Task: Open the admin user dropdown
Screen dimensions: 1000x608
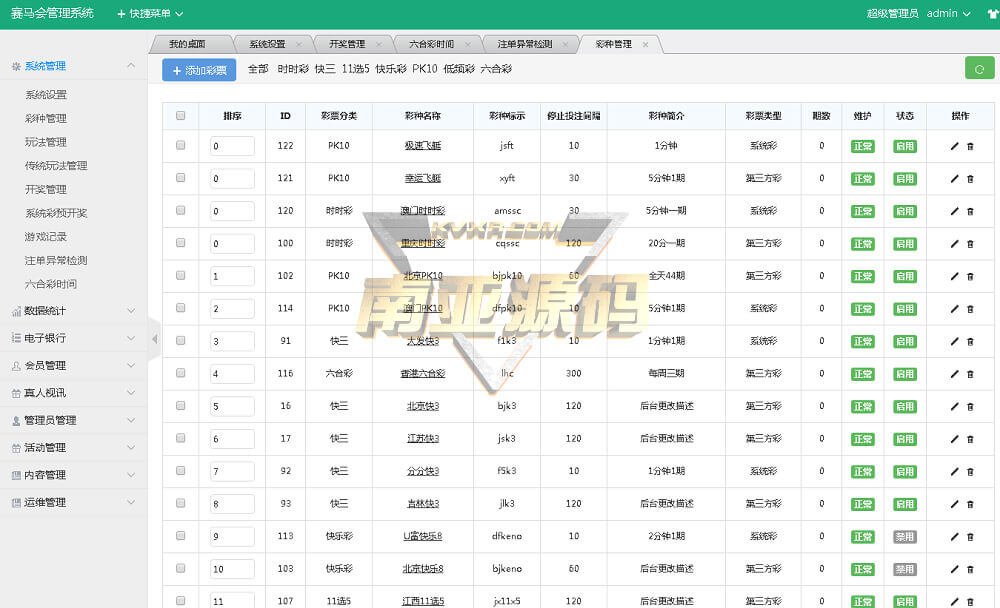Action: (x=948, y=14)
